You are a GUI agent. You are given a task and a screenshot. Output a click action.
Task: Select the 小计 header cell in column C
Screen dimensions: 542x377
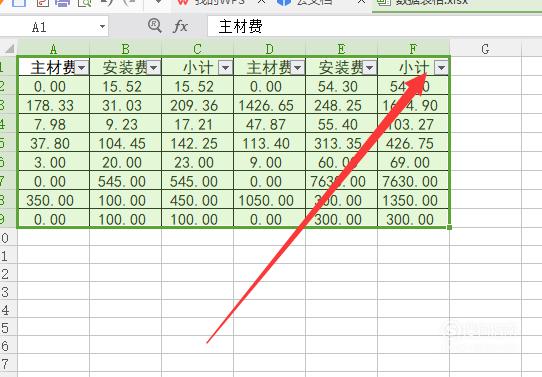pos(197,67)
